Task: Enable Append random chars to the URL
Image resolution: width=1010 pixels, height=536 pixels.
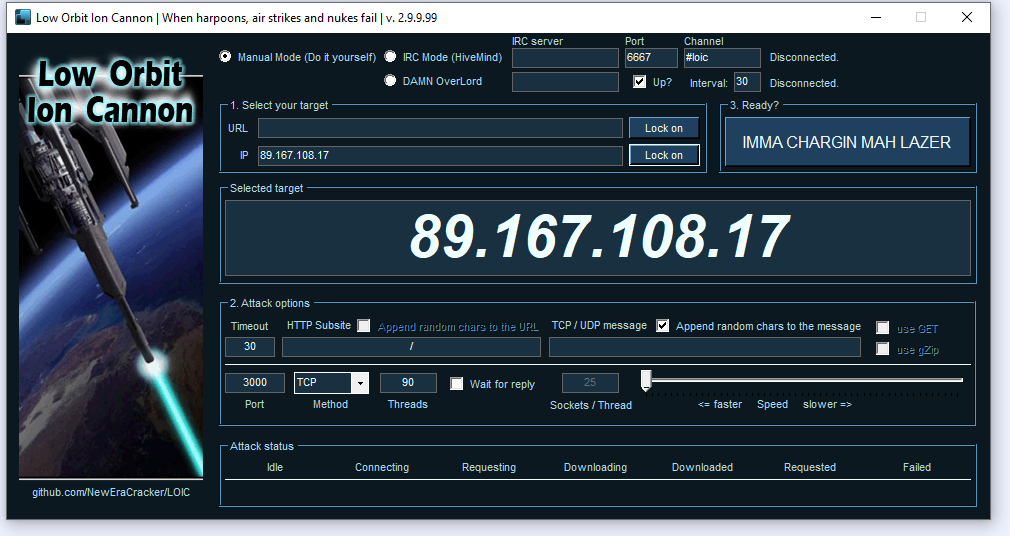Action: coord(364,326)
